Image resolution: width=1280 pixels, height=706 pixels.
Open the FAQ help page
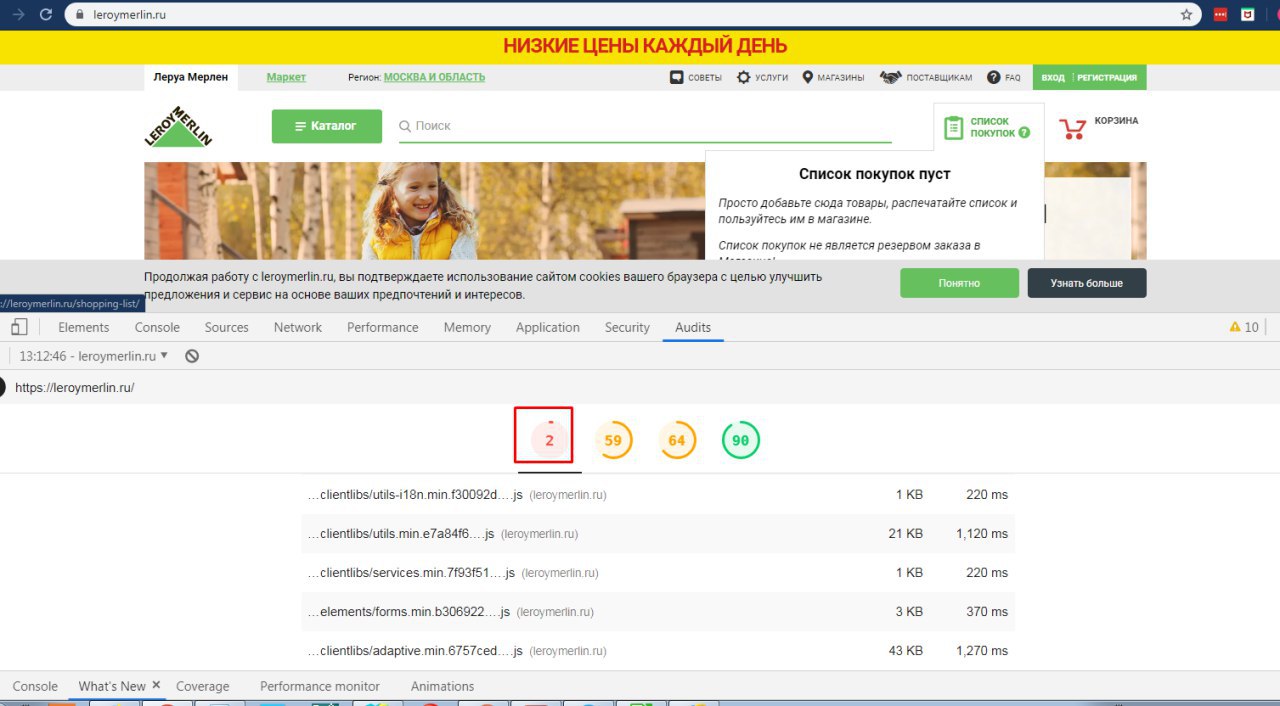[1004, 77]
